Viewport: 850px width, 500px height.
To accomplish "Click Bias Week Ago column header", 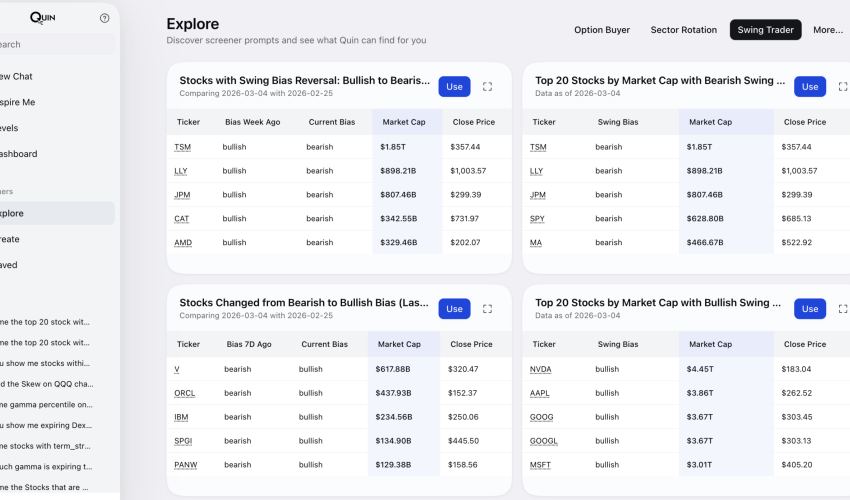I will [x=253, y=122].
